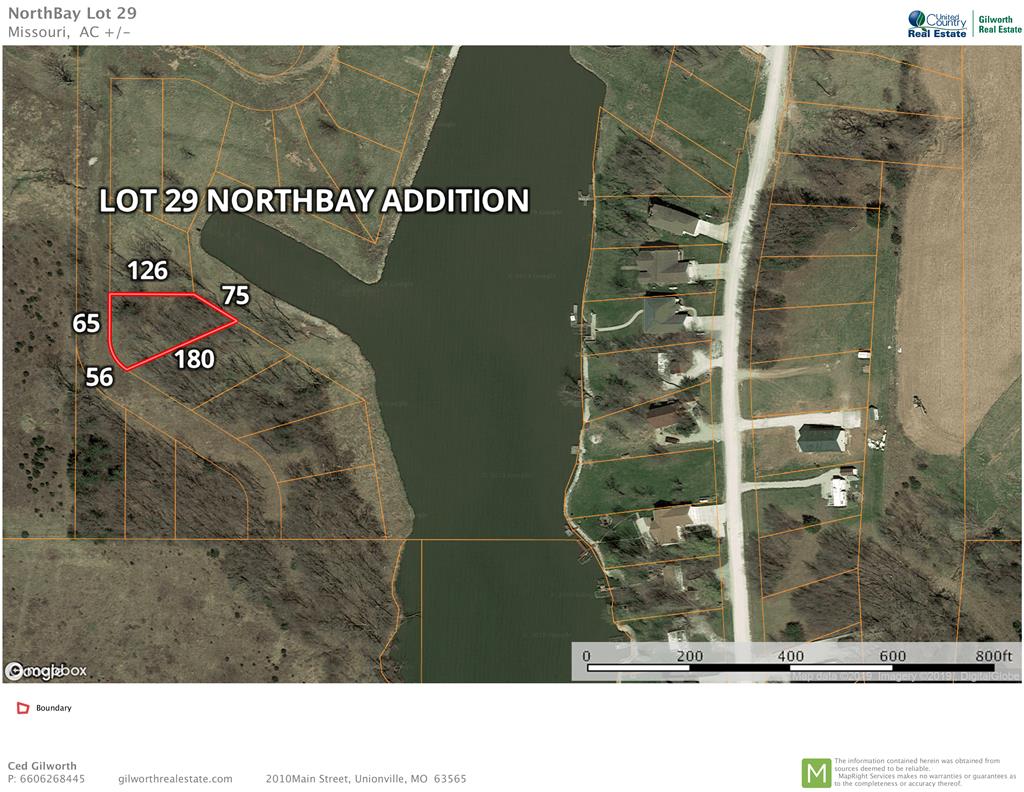Click the 56 dimension label
The image size is (1024, 792).
click(99, 377)
